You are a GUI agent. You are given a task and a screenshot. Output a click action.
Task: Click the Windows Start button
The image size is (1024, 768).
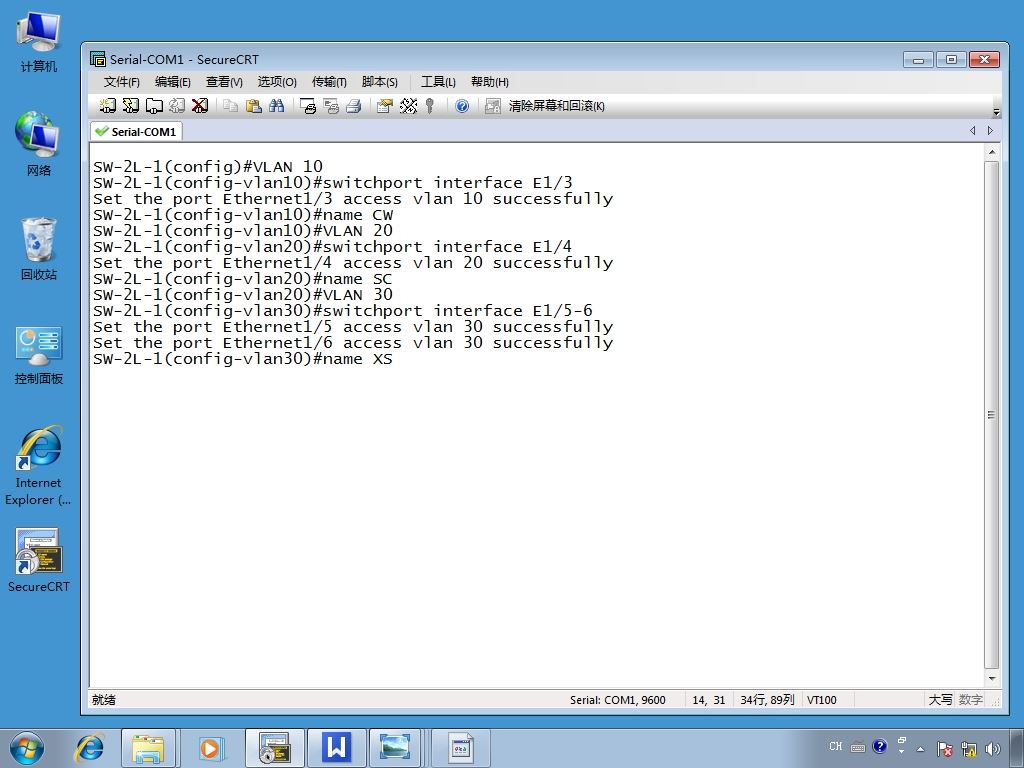27,748
